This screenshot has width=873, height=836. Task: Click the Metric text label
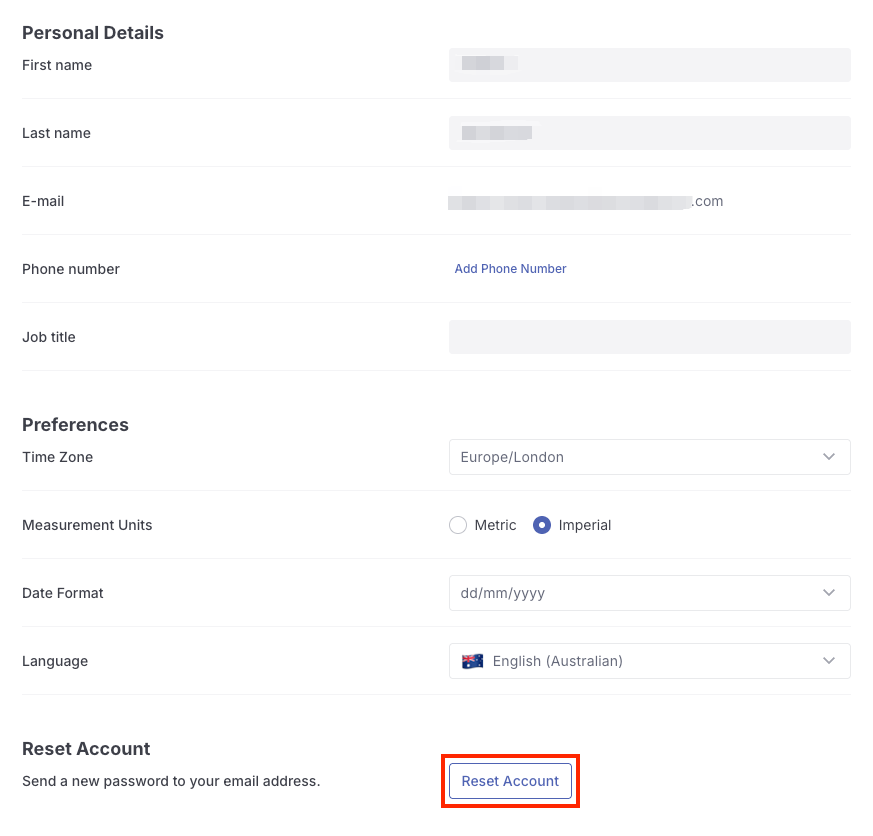pos(495,525)
